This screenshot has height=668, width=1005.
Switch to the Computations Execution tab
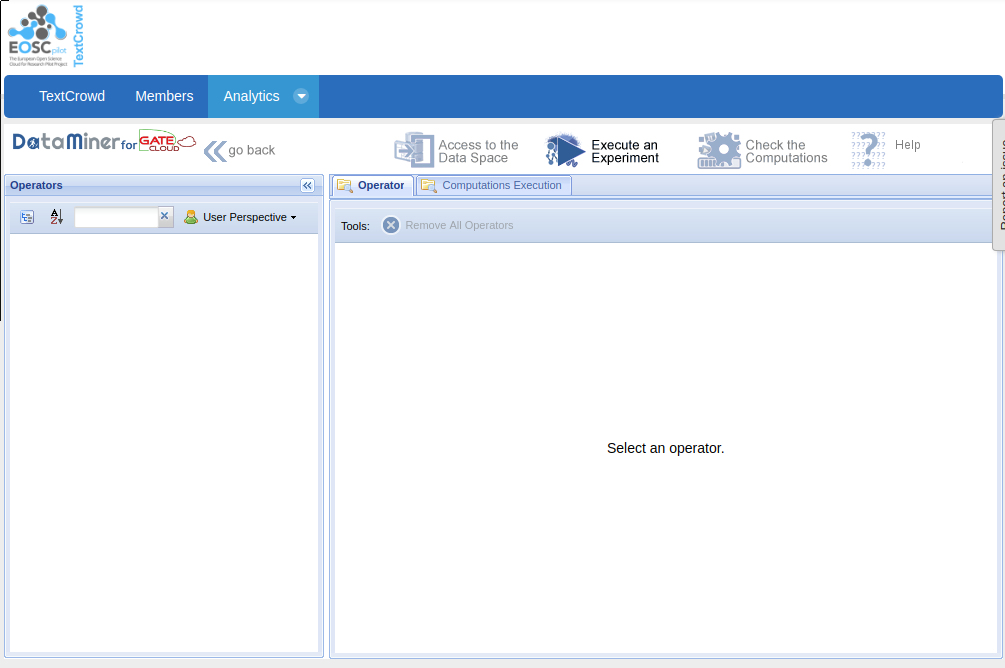494,185
